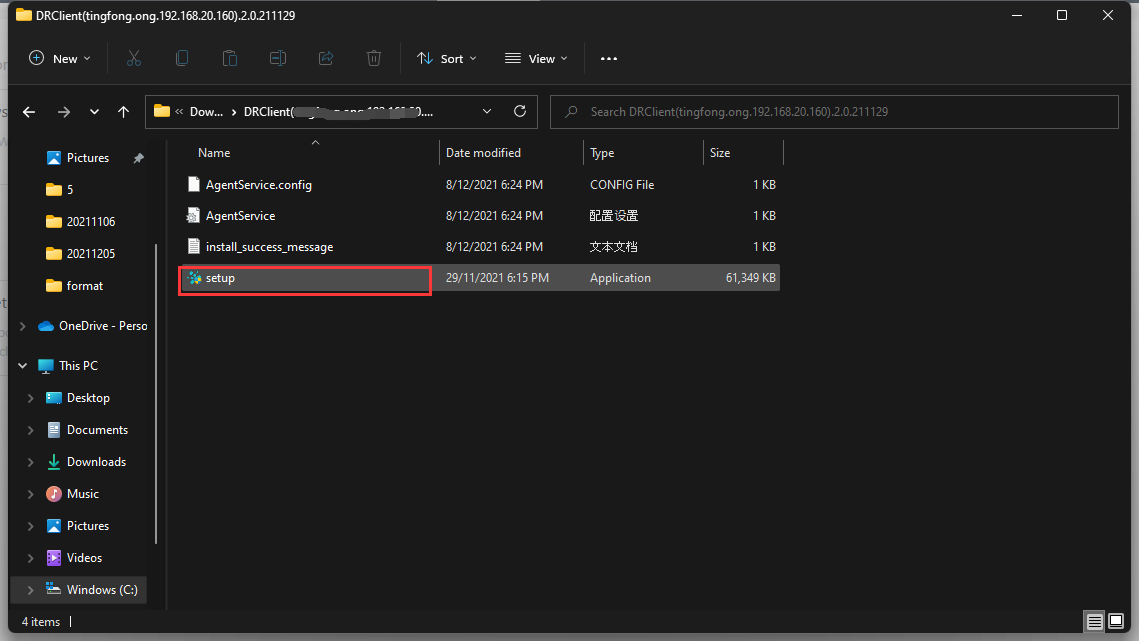The width and height of the screenshot is (1139, 641).
Task: Select the Paste icon
Action: (x=230, y=58)
